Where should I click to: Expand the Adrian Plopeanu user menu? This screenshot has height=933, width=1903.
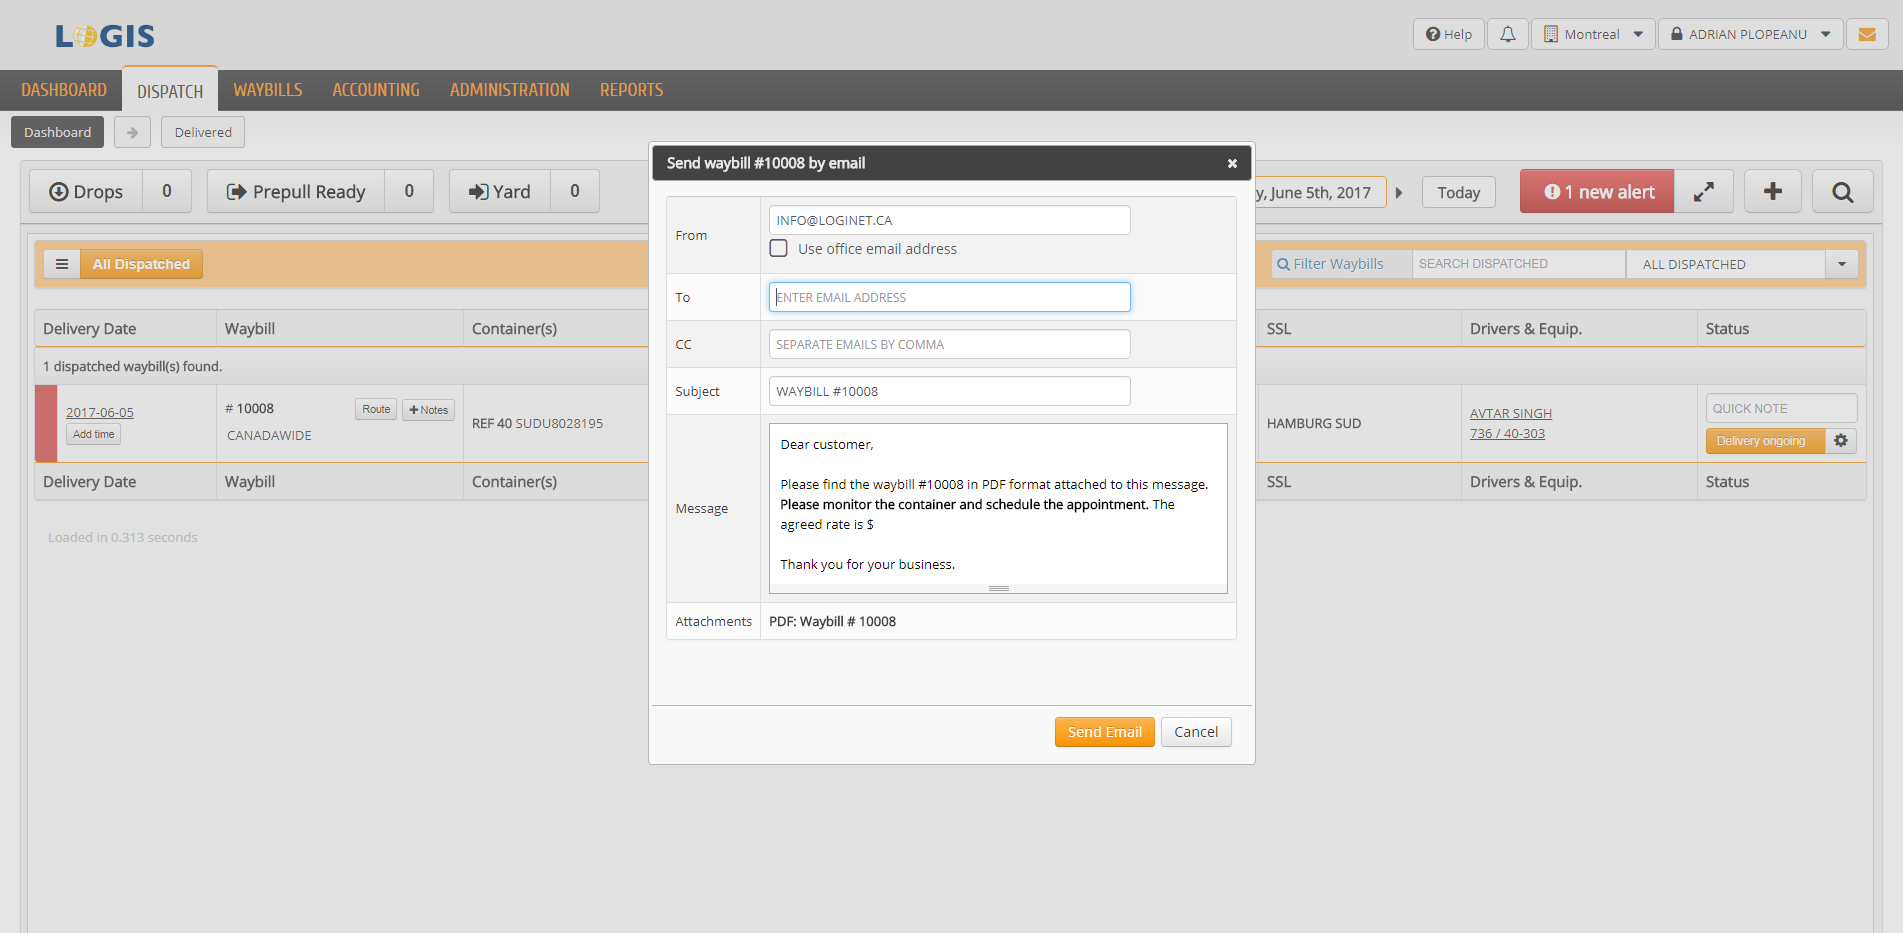pos(1750,34)
